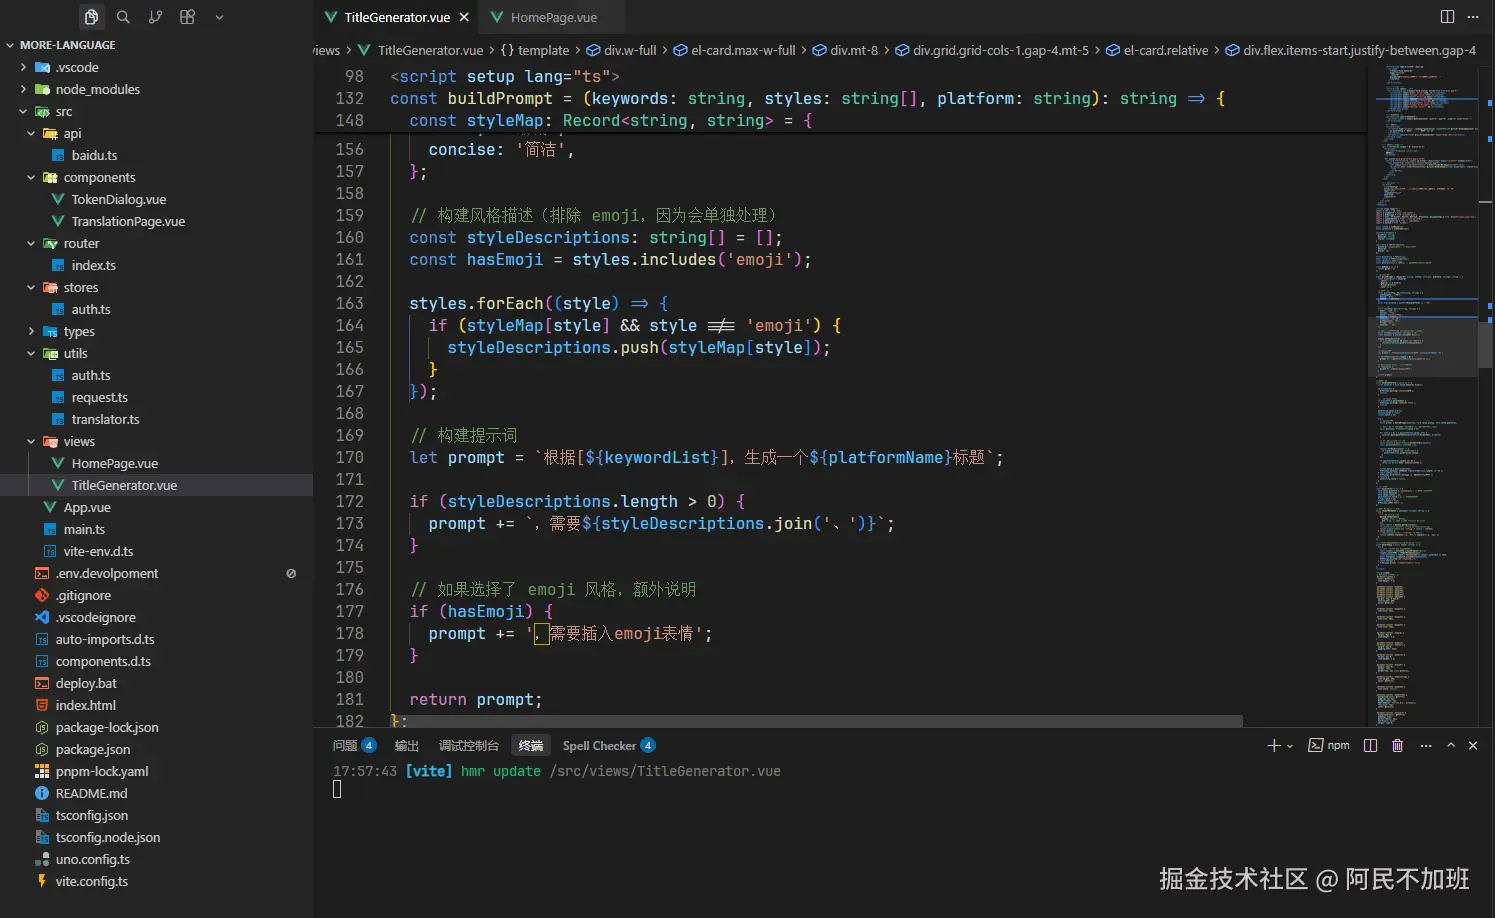Screen dimensions: 1495x918
Task: Click the new terminal plus icon
Action: [x=1273, y=746]
